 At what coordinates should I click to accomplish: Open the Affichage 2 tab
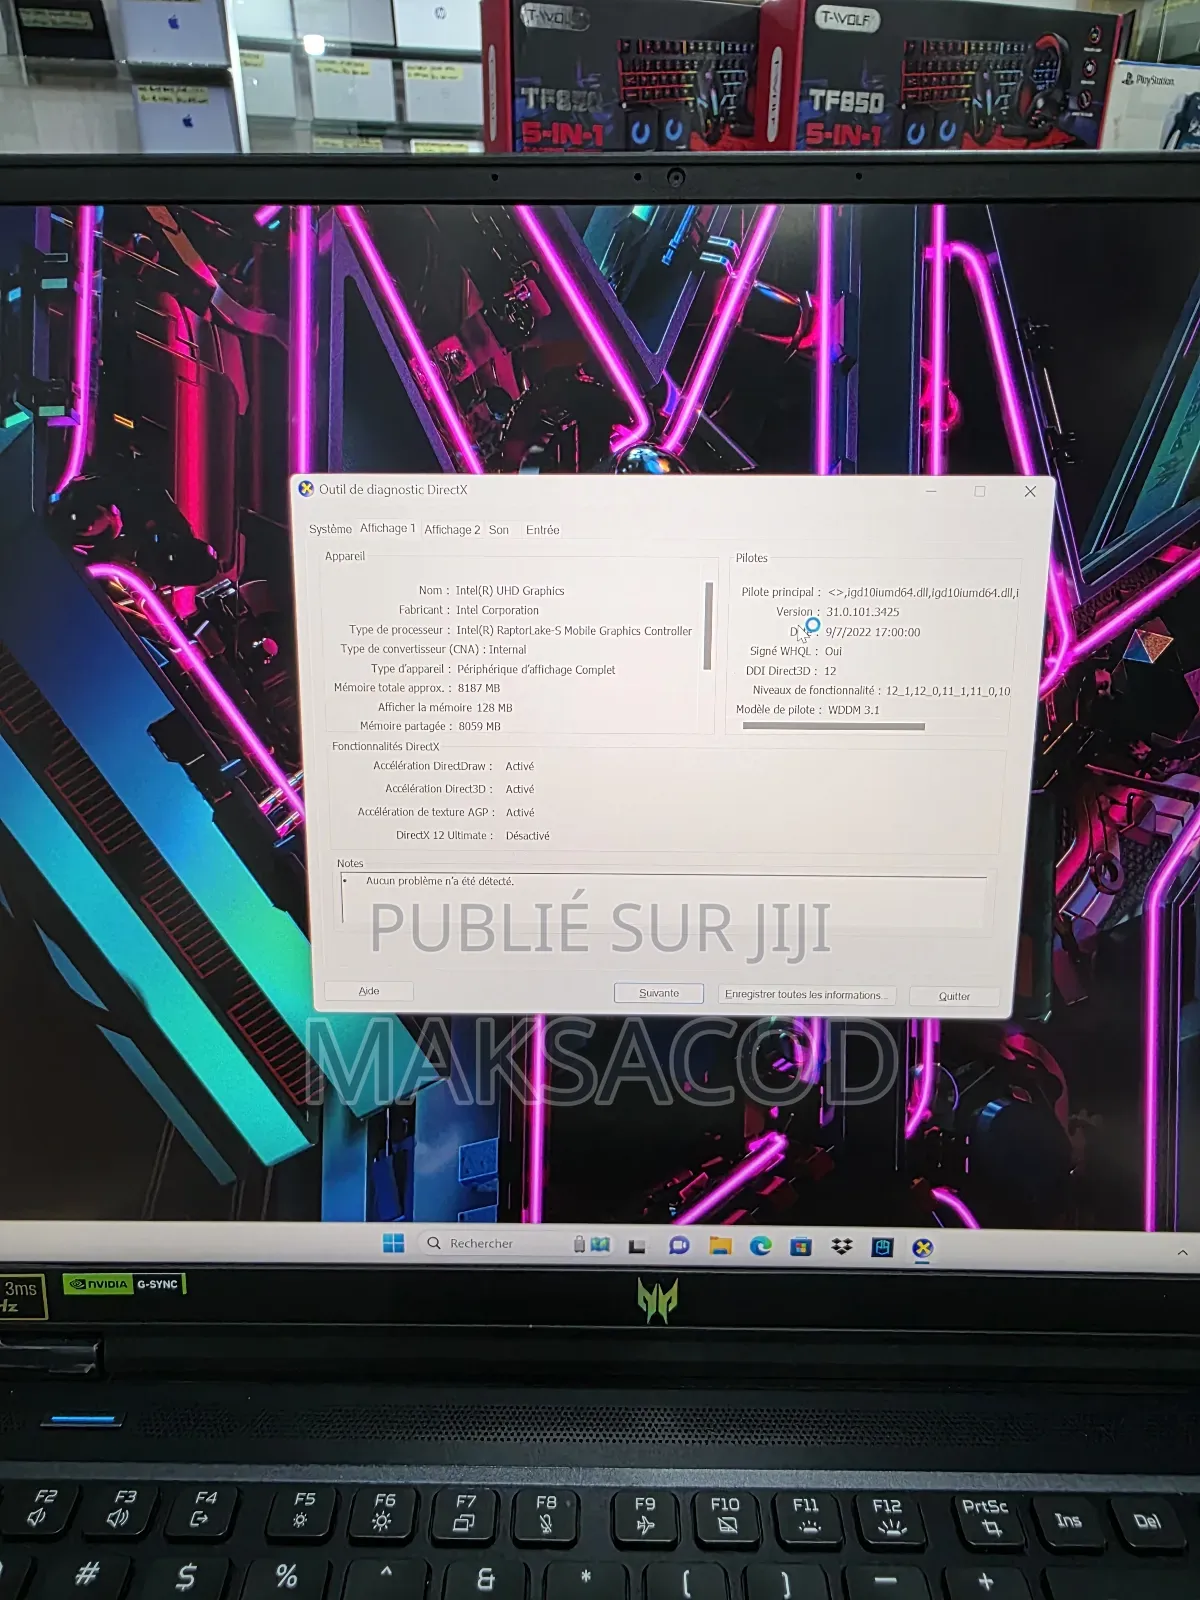[x=452, y=530]
